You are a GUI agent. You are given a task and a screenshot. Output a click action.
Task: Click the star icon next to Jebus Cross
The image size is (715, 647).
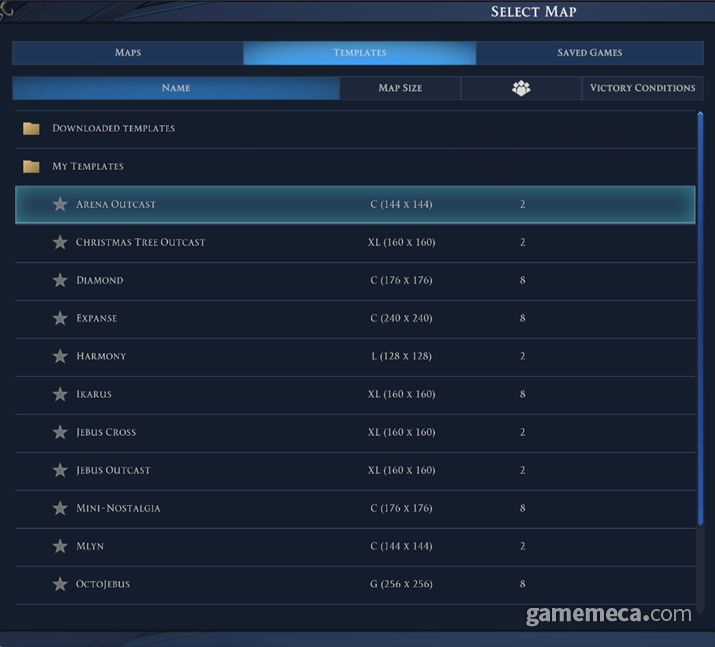pyautogui.click(x=60, y=432)
